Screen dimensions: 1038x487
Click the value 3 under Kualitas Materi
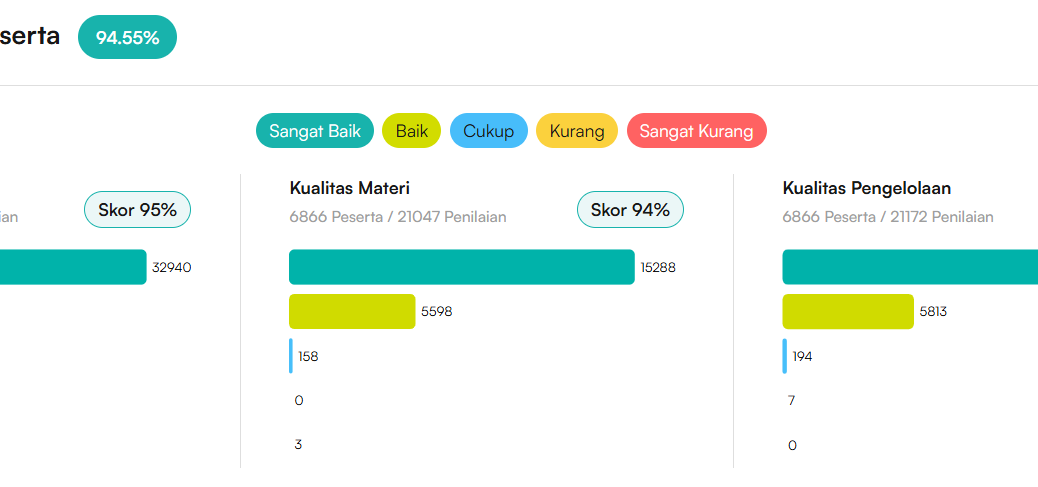(298, 445)
